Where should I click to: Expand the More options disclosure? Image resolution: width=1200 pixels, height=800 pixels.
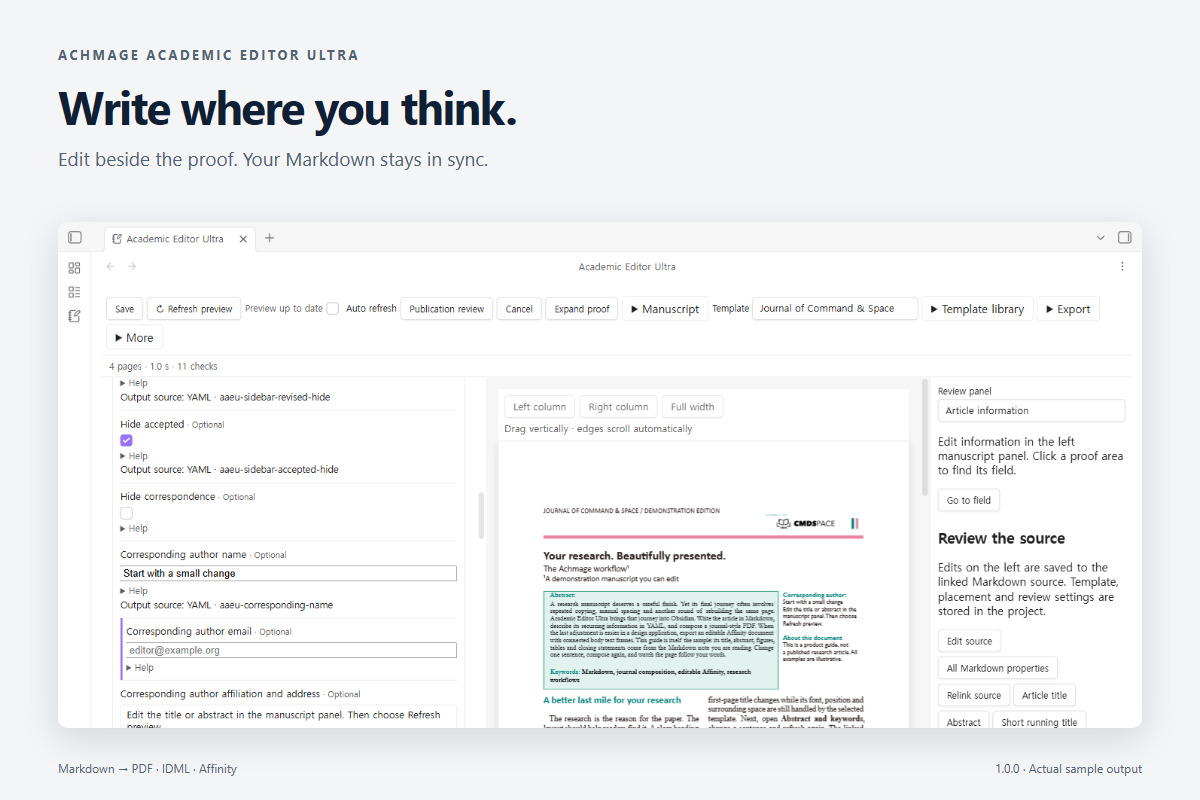(x=134, y=338)
